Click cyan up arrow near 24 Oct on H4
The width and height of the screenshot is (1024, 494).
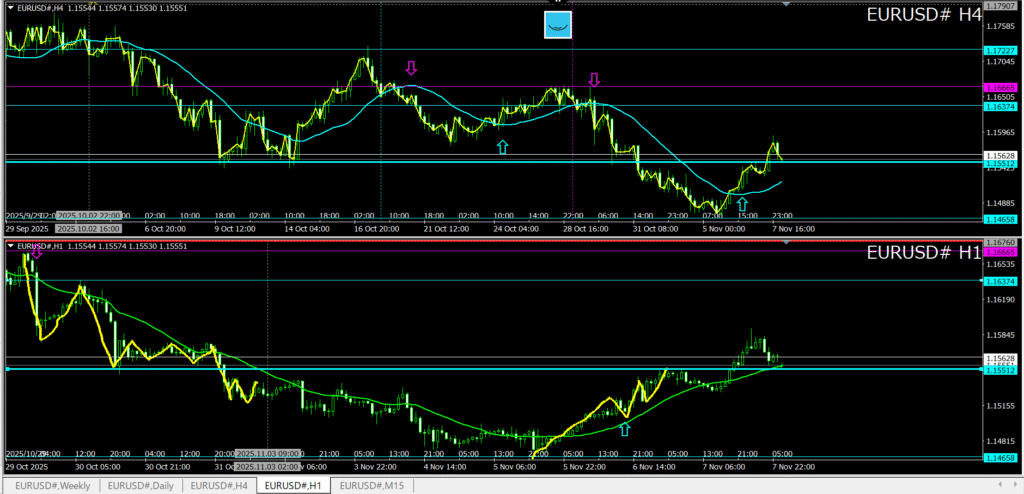click(502, 147)
